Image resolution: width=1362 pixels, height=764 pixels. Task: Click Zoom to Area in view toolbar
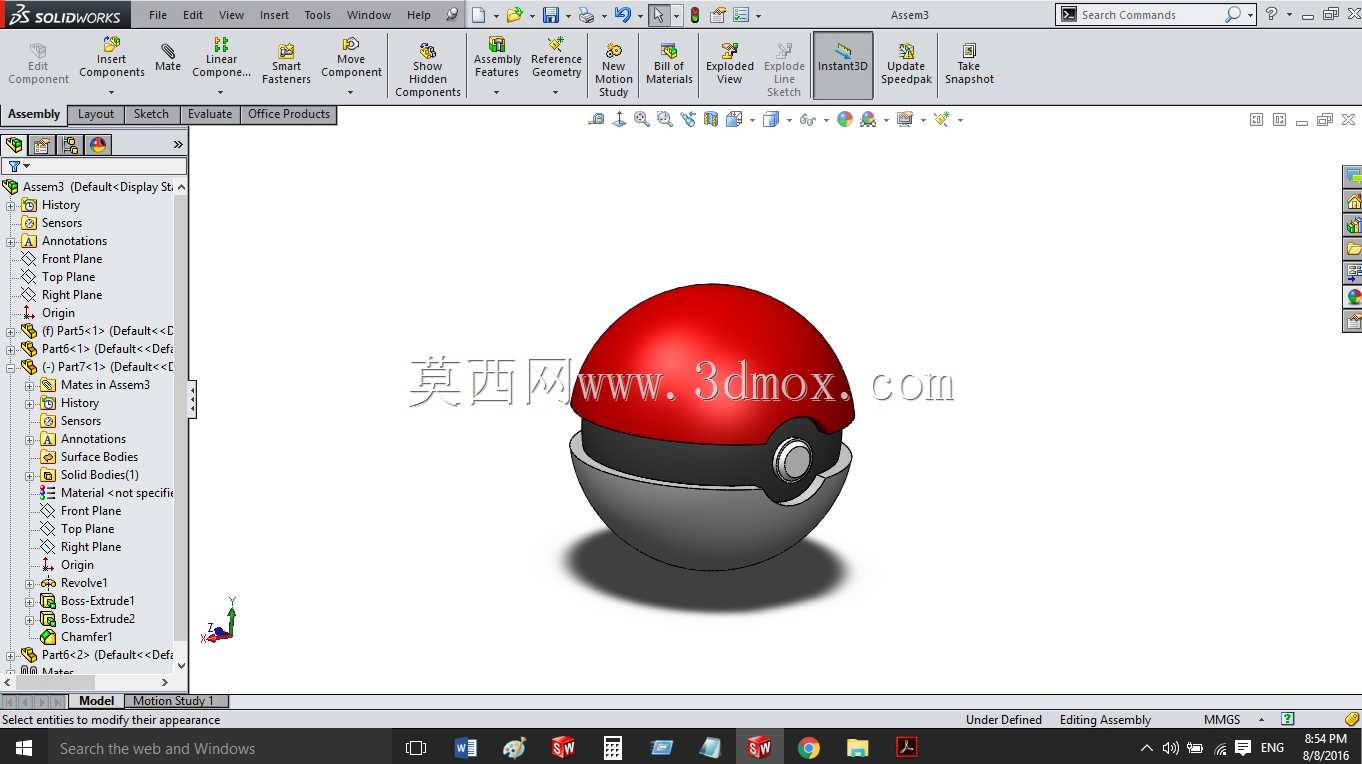[x=665, y=119]
